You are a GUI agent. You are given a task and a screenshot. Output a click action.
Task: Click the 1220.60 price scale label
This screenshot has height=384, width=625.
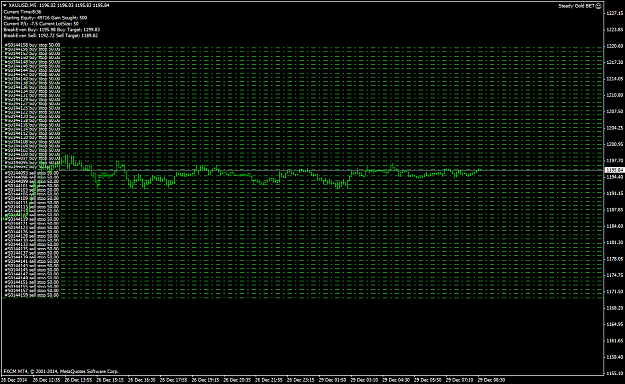pos(615,46)
